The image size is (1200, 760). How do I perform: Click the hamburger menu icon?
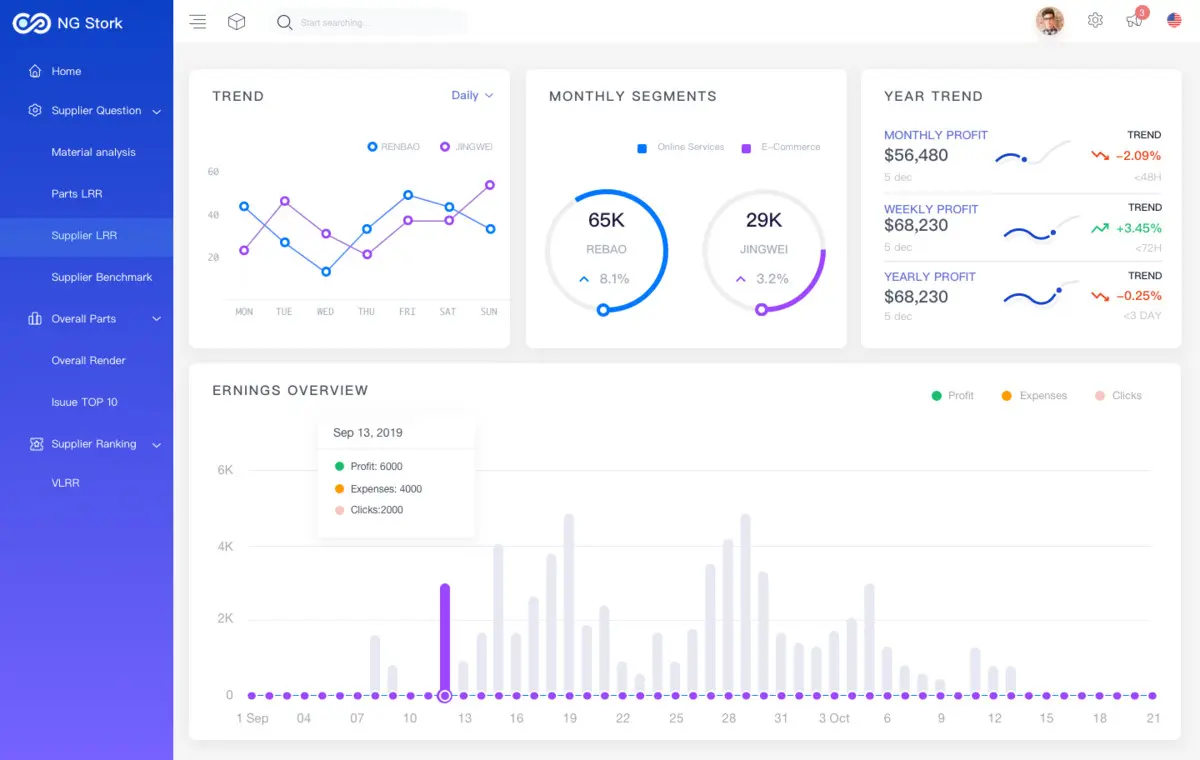click(x=198, y=22)
